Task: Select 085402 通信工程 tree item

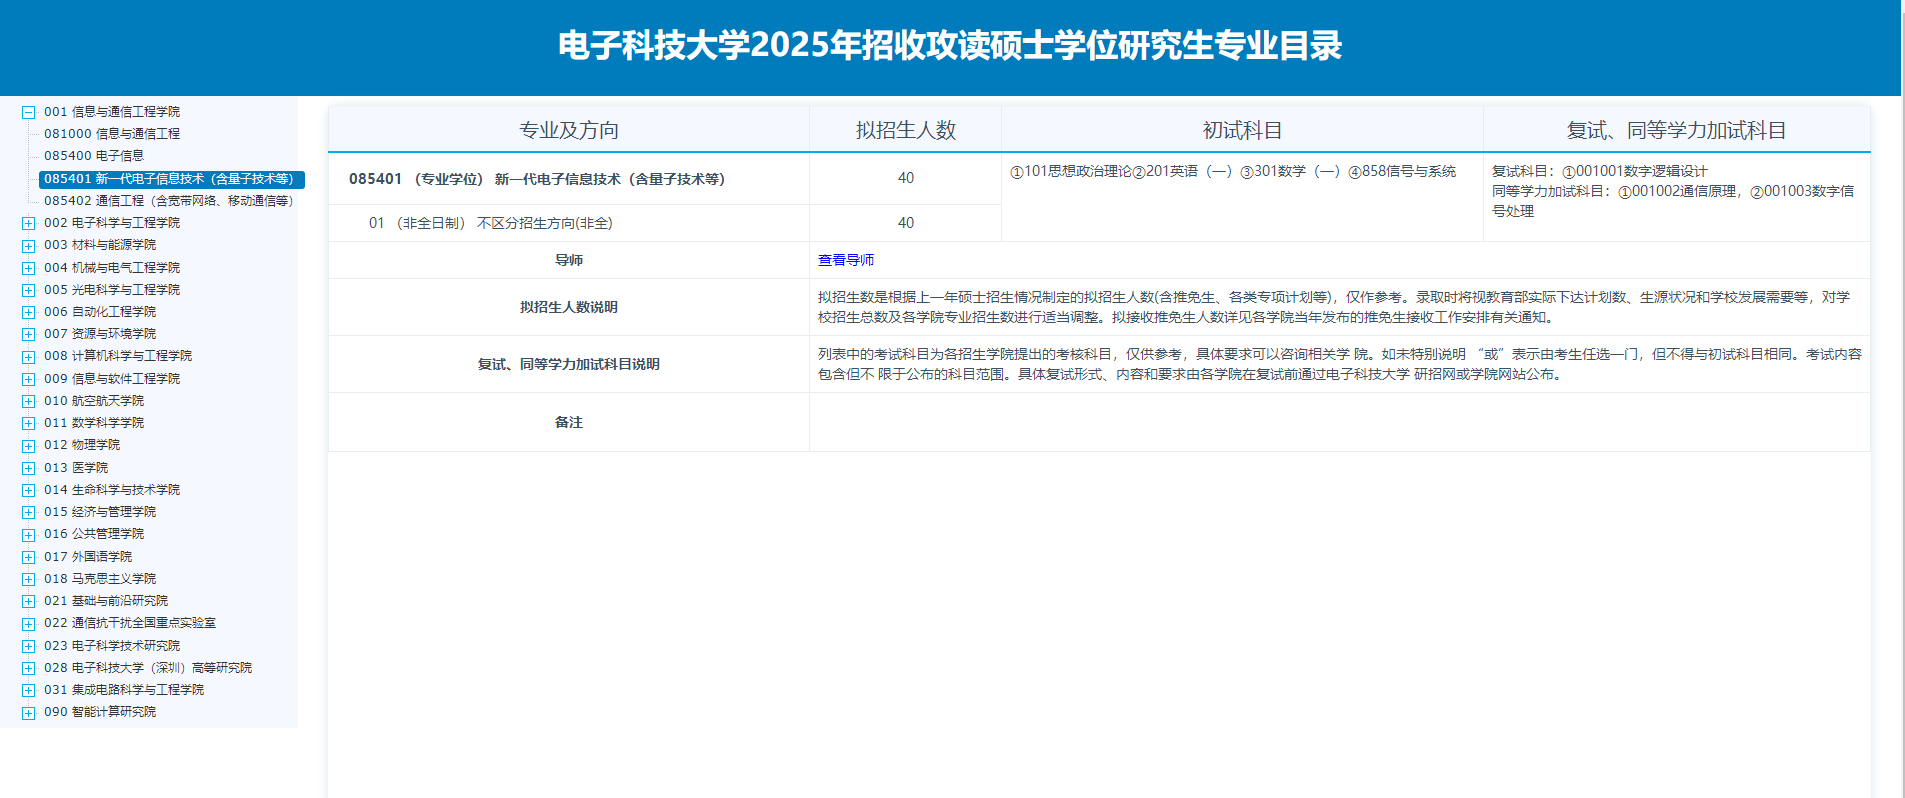Action: [169, 201]
